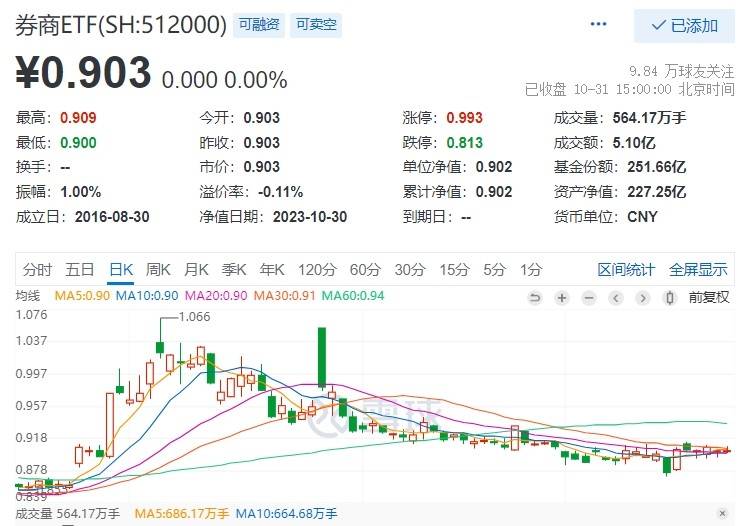Toggle the 已添加 watchlist button

click(685, 25)
